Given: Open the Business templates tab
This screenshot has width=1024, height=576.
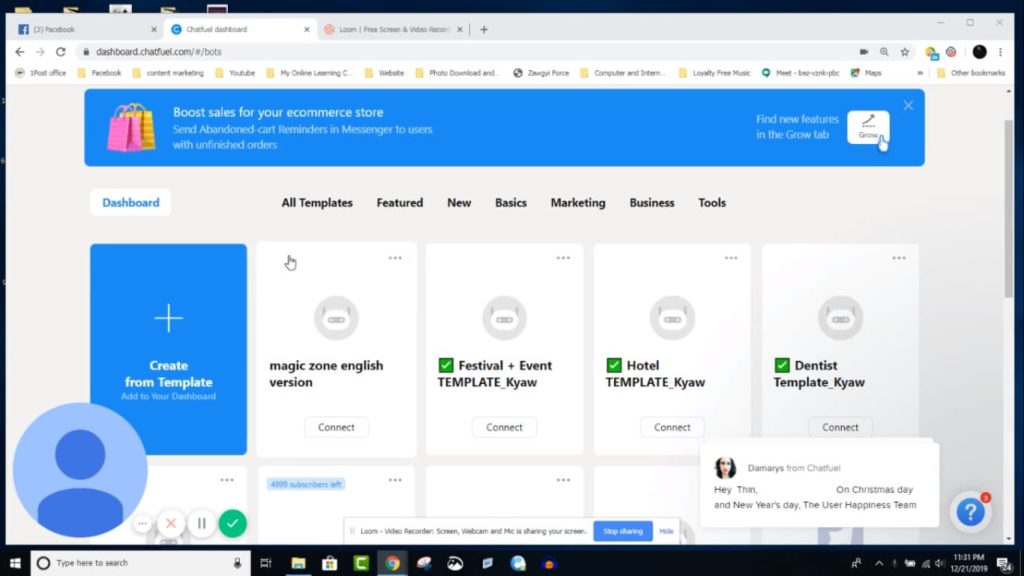Looking at the screenshot, I should point(652,202).
